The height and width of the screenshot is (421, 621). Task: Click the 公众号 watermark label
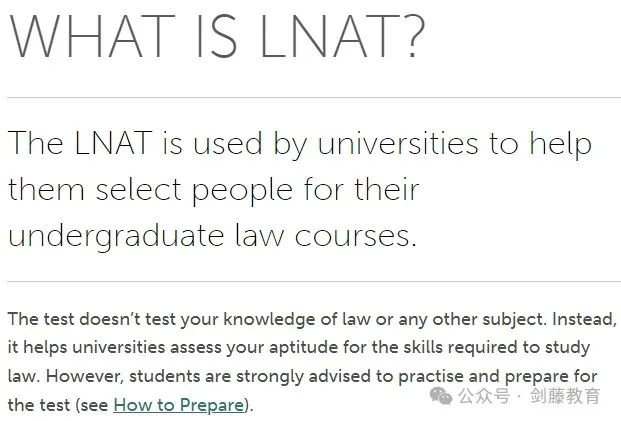[484, 396]
